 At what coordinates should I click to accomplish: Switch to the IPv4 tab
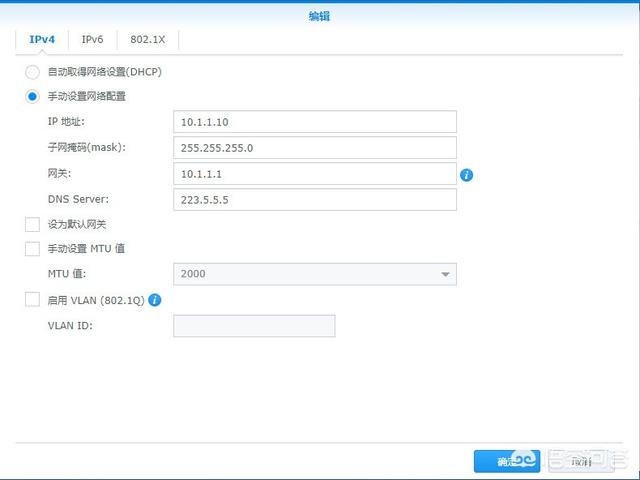tap(42, 40)
